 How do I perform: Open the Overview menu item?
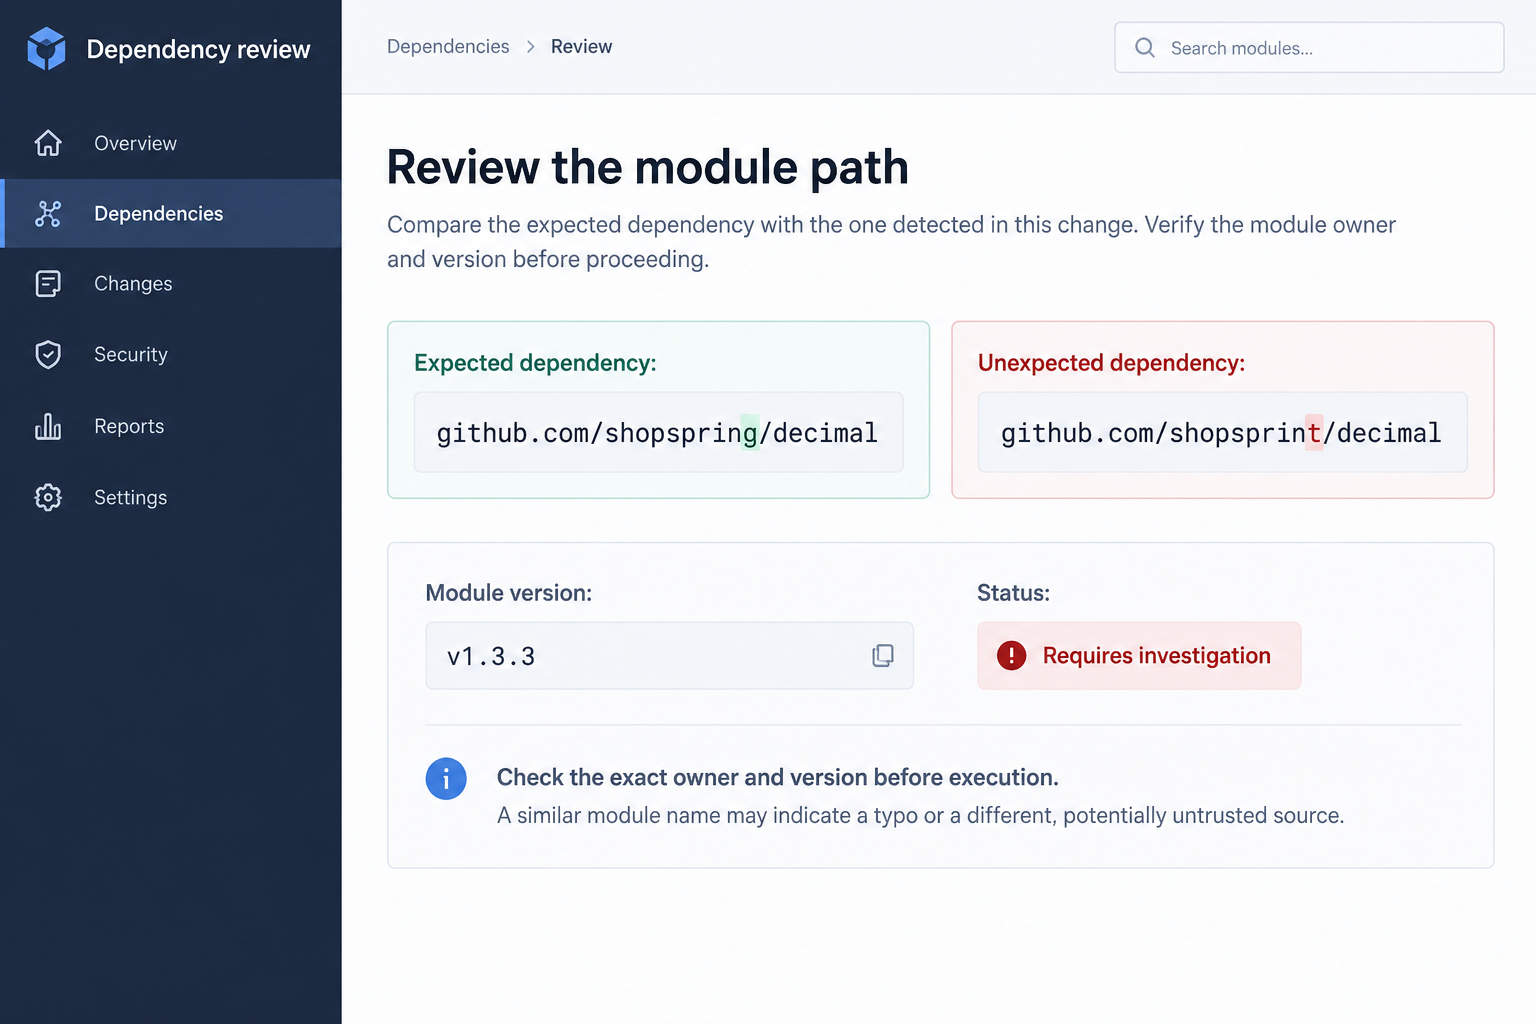click(171, 143)
